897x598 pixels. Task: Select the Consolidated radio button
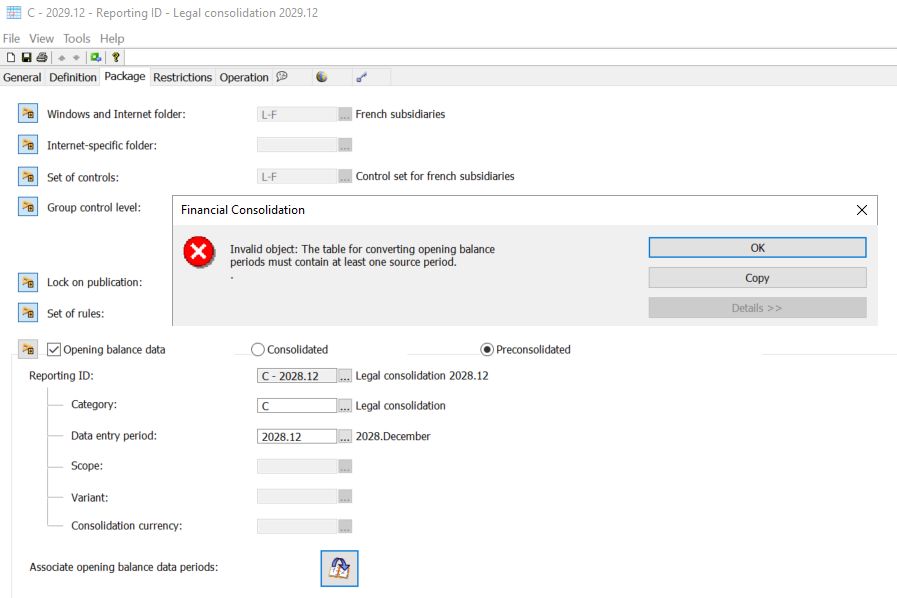(258, 349)
